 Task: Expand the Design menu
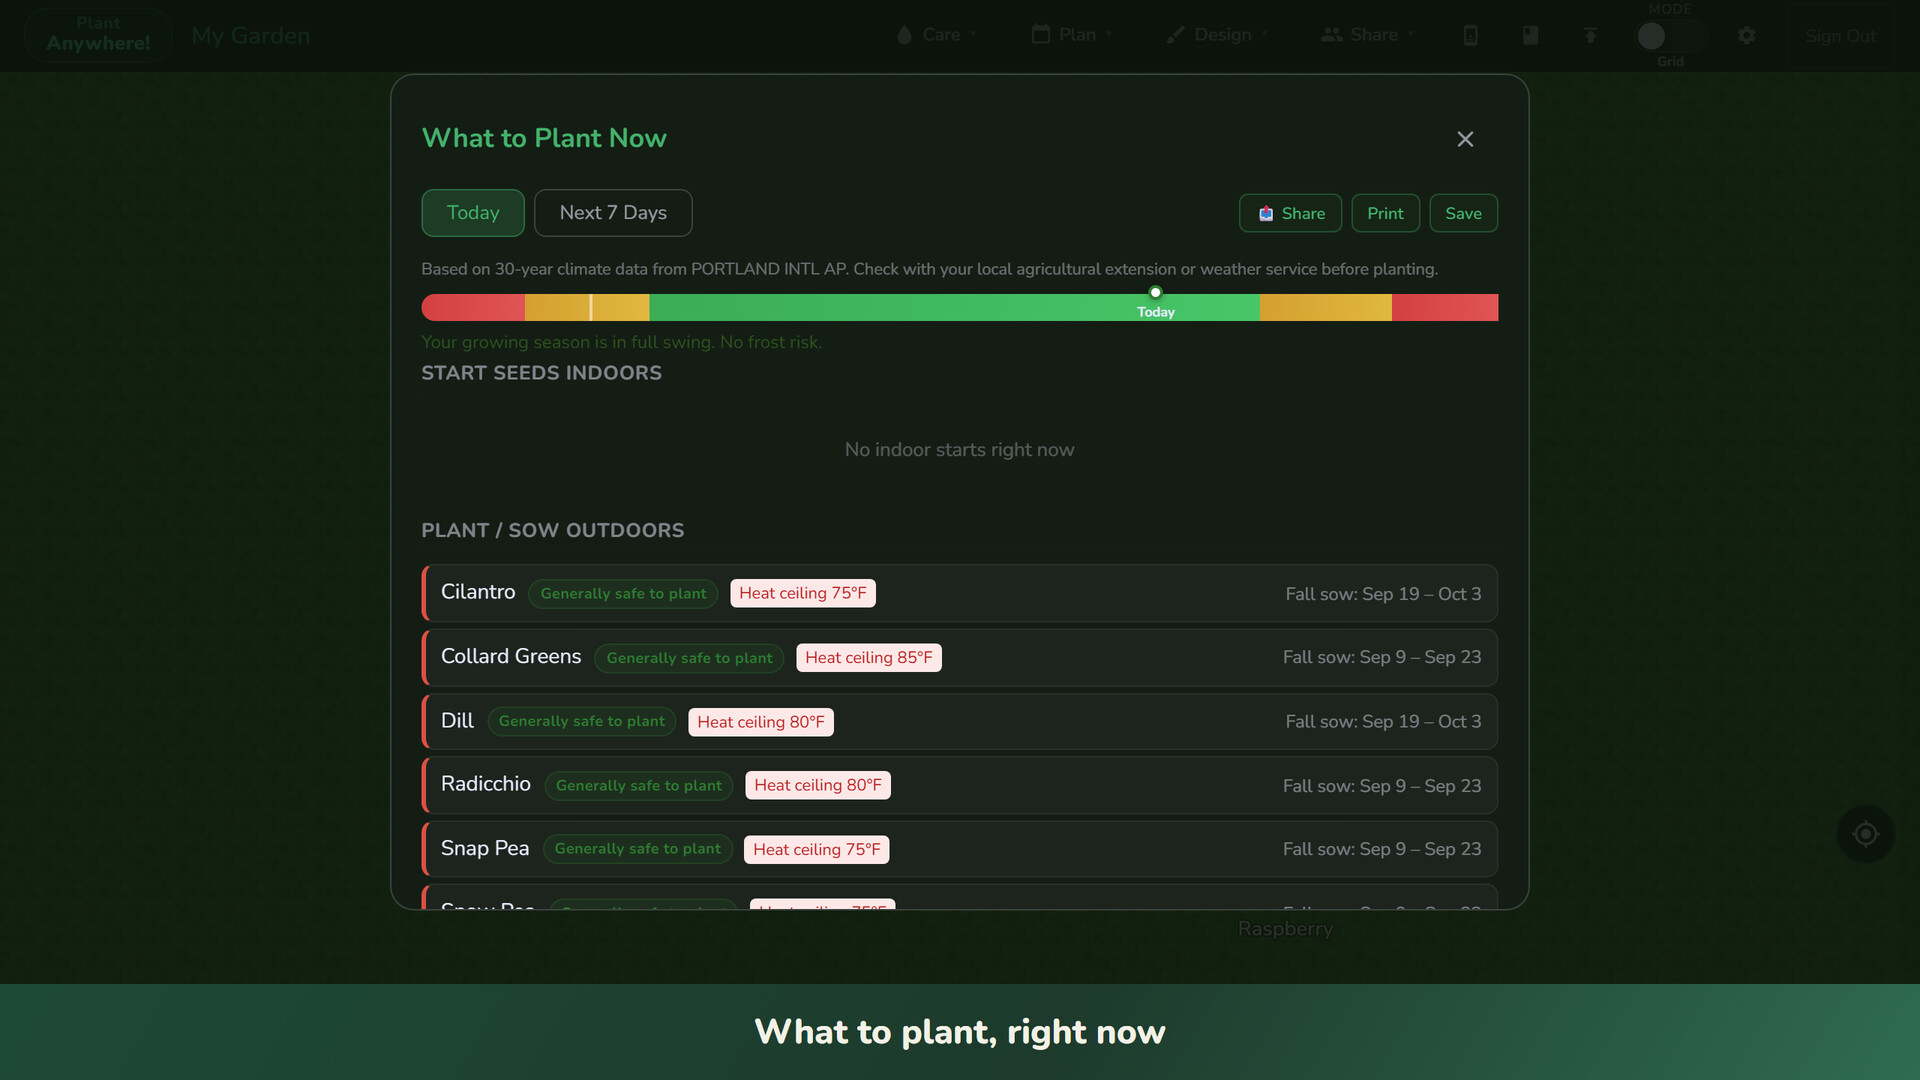coord(1217,35)
